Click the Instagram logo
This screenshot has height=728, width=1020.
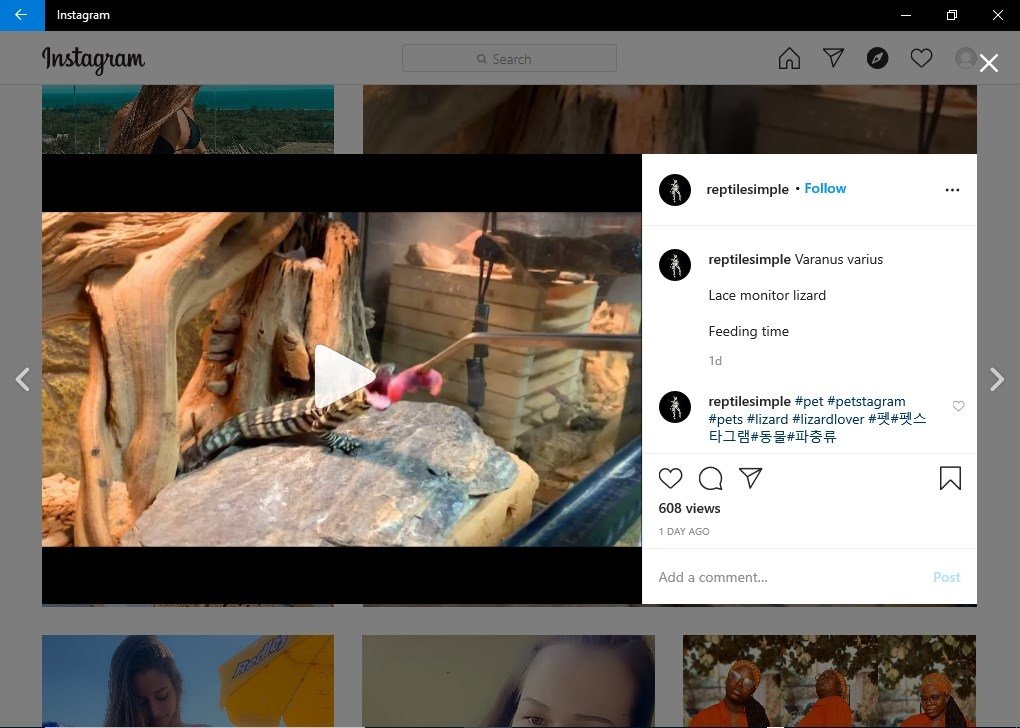click(93, 60)
